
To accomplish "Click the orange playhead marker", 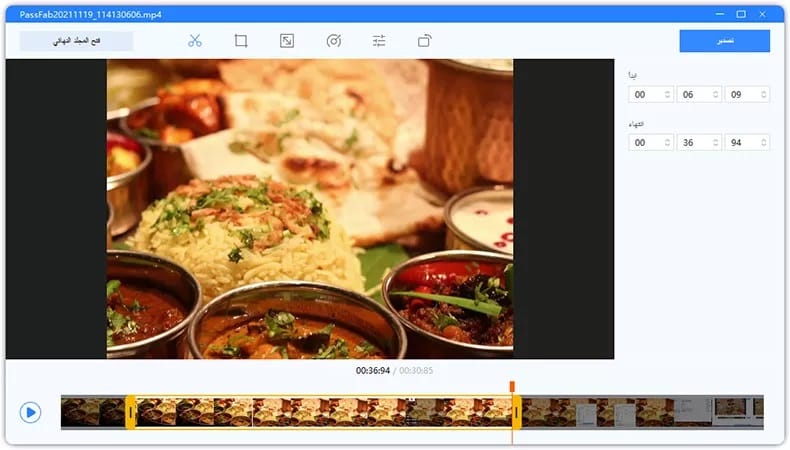I will coord(512,387).
